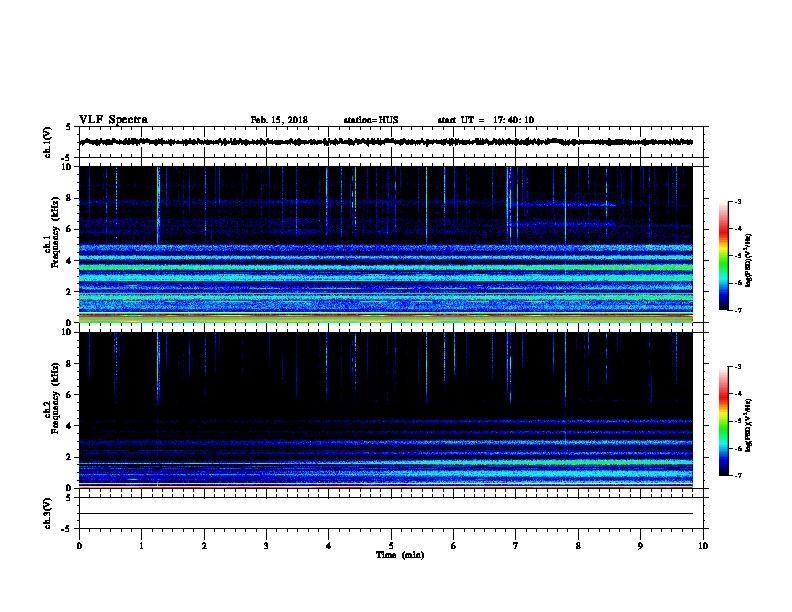Click the ch.1 voltage waveform trace
This screenshot has height=612, width=792.
tap(386, 142)
